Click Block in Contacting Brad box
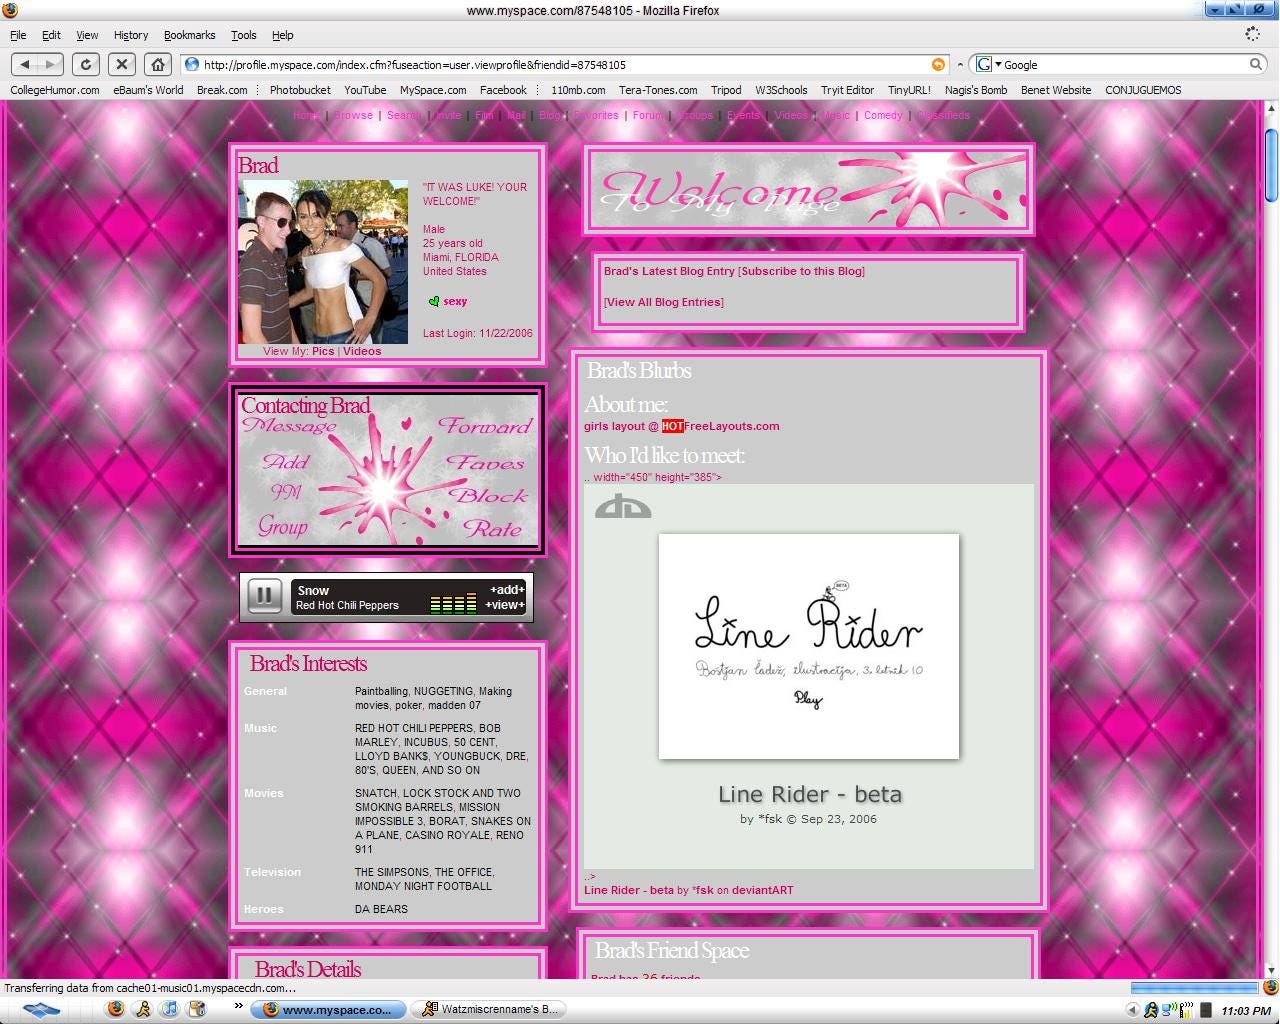This screenshot has width=1280, height=1024. pos(488,495)
